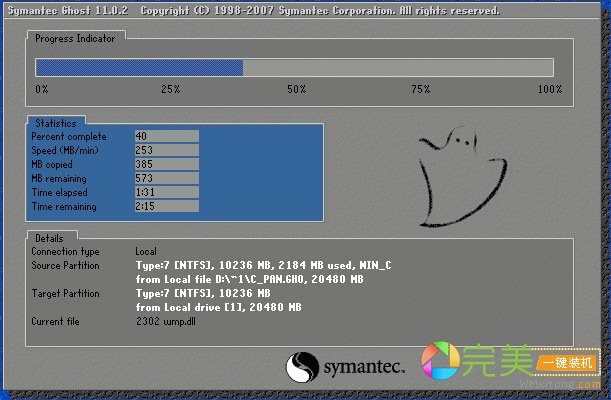Select the Time elapsed value field
The height and width of the screenshot is (400, 611).
pyautogui.click(x=166, y=192)
